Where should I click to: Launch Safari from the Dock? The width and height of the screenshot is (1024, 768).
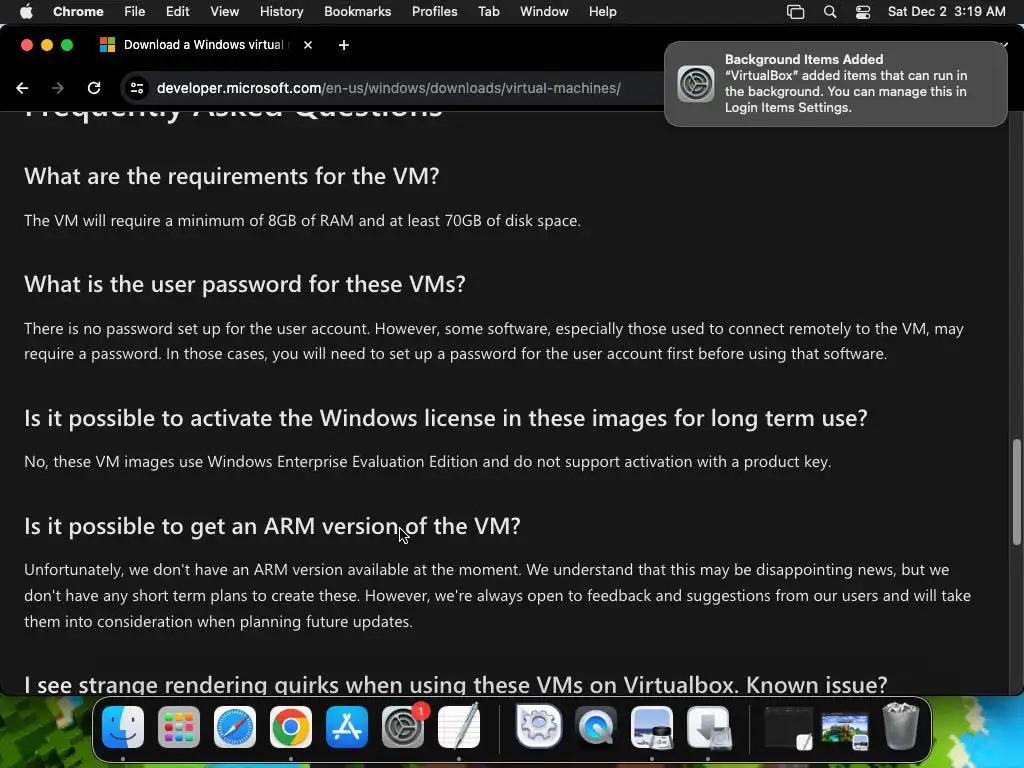(234, 727)
